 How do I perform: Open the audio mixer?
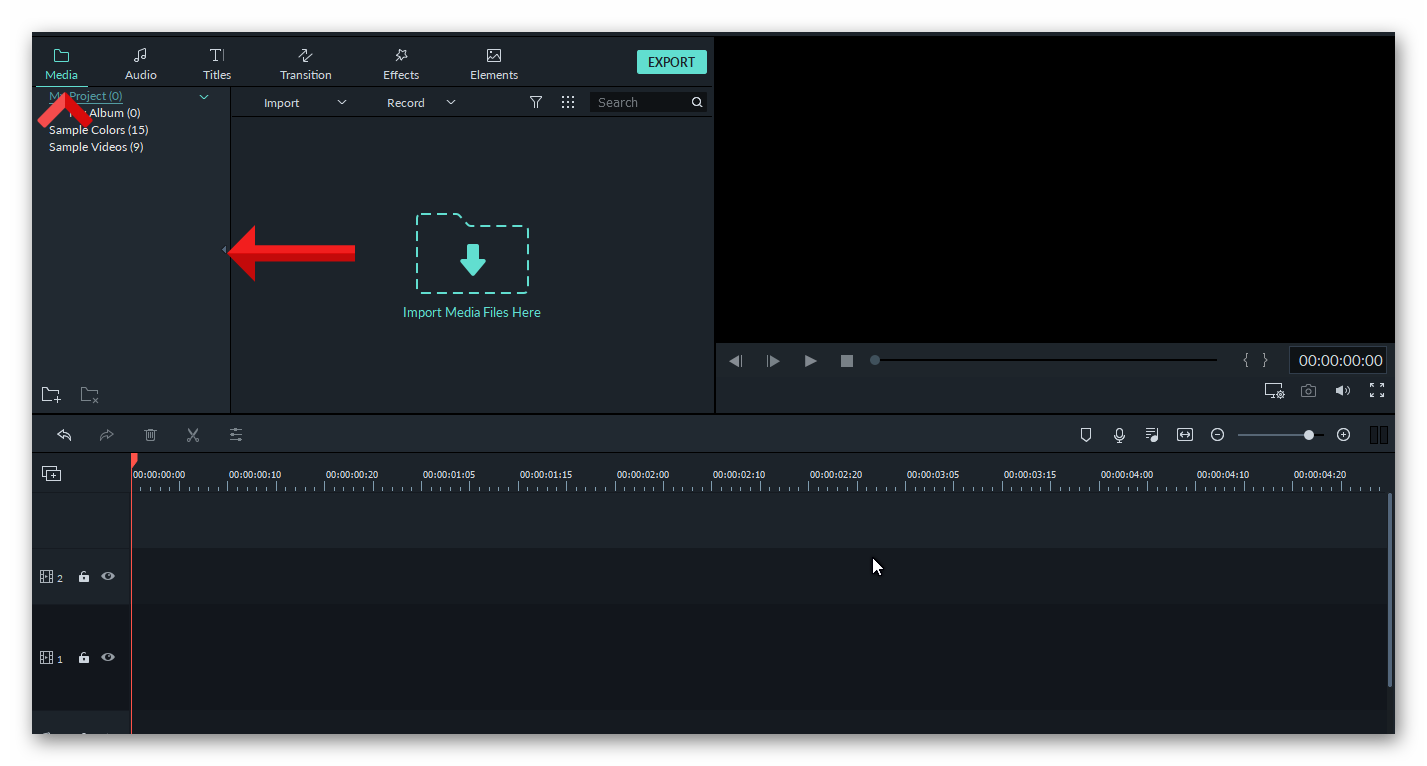(x=1152, y=435)
